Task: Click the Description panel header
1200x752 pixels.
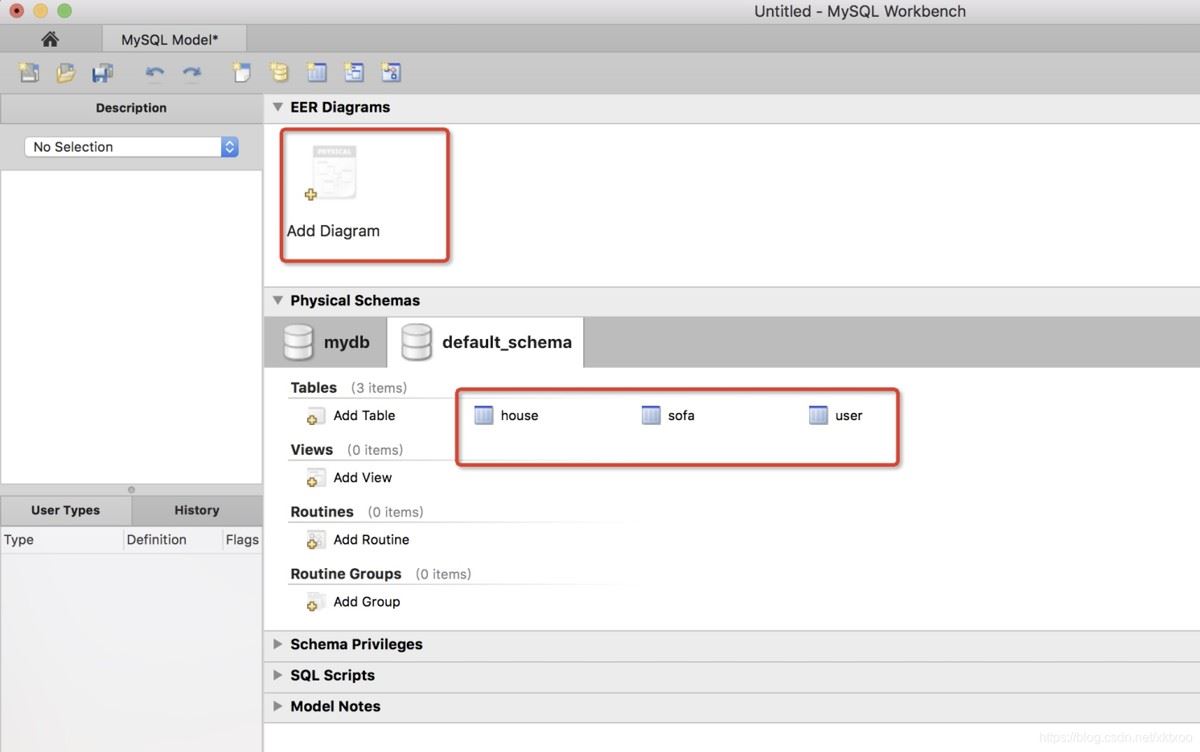Action: pyautogui.click(x=131, y=108)
